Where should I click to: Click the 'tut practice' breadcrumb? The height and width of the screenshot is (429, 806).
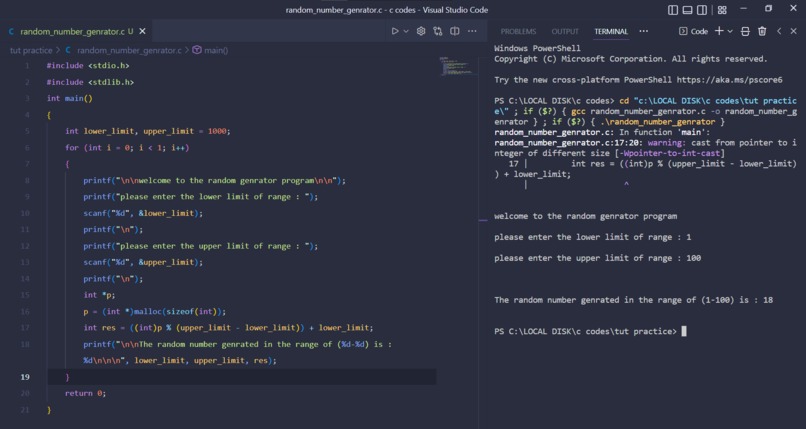pos(31,50)
